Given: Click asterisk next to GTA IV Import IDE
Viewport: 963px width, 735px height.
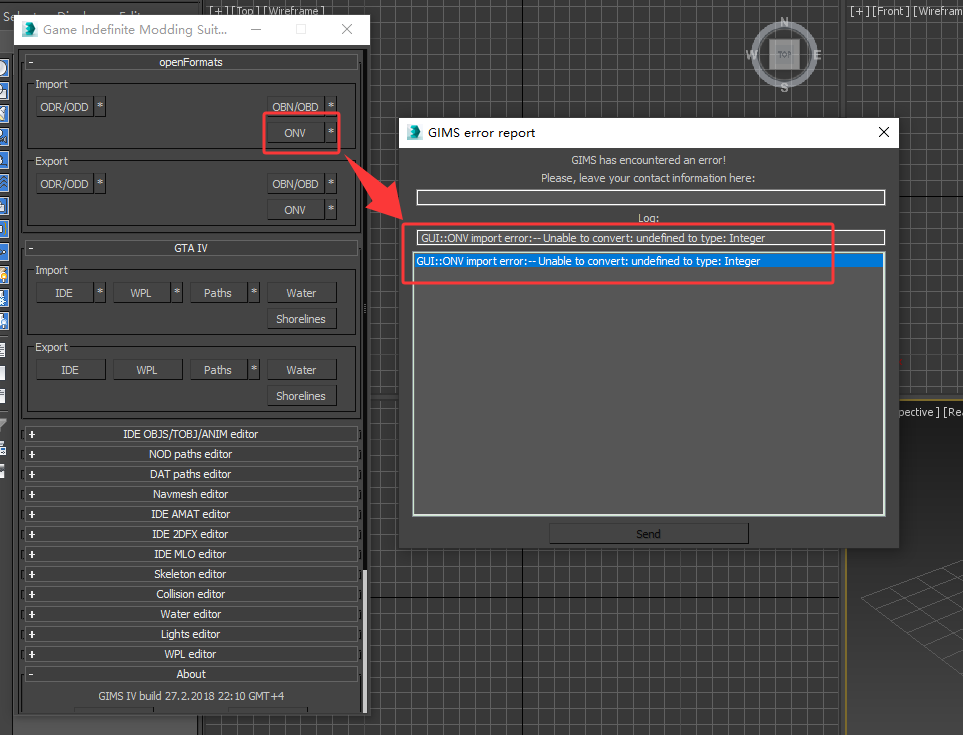Looking at the screenshot, I should point(100,293).
